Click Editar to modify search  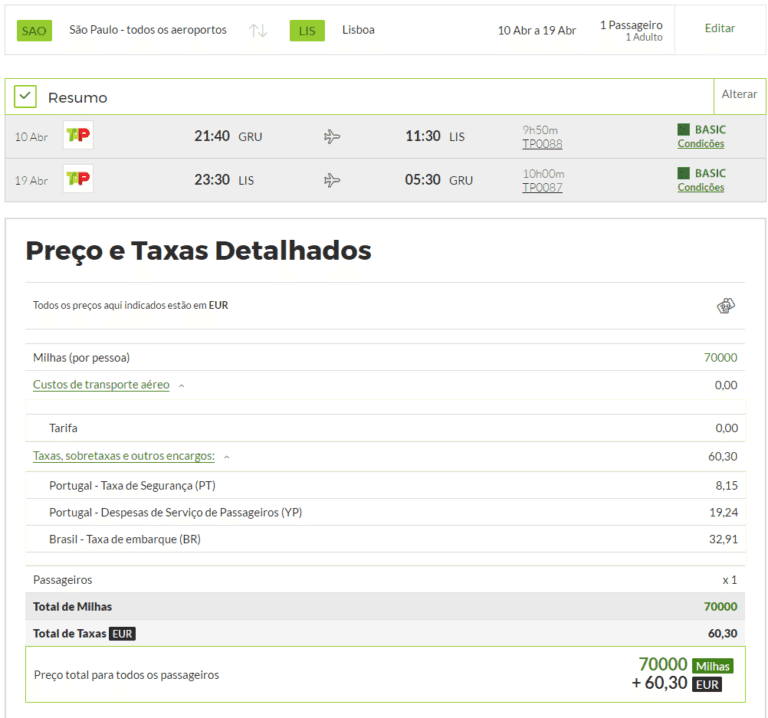[x=719, y=28]
